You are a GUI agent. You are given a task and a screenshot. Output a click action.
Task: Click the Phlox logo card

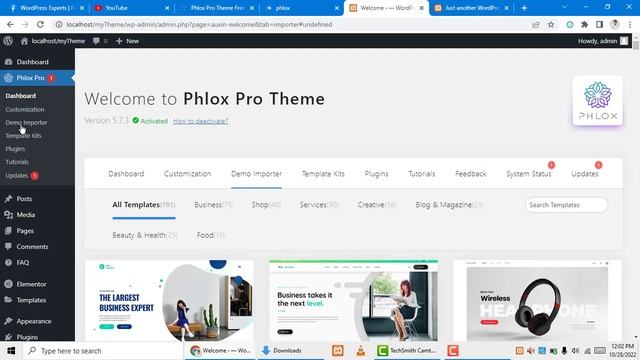[598, 101]
